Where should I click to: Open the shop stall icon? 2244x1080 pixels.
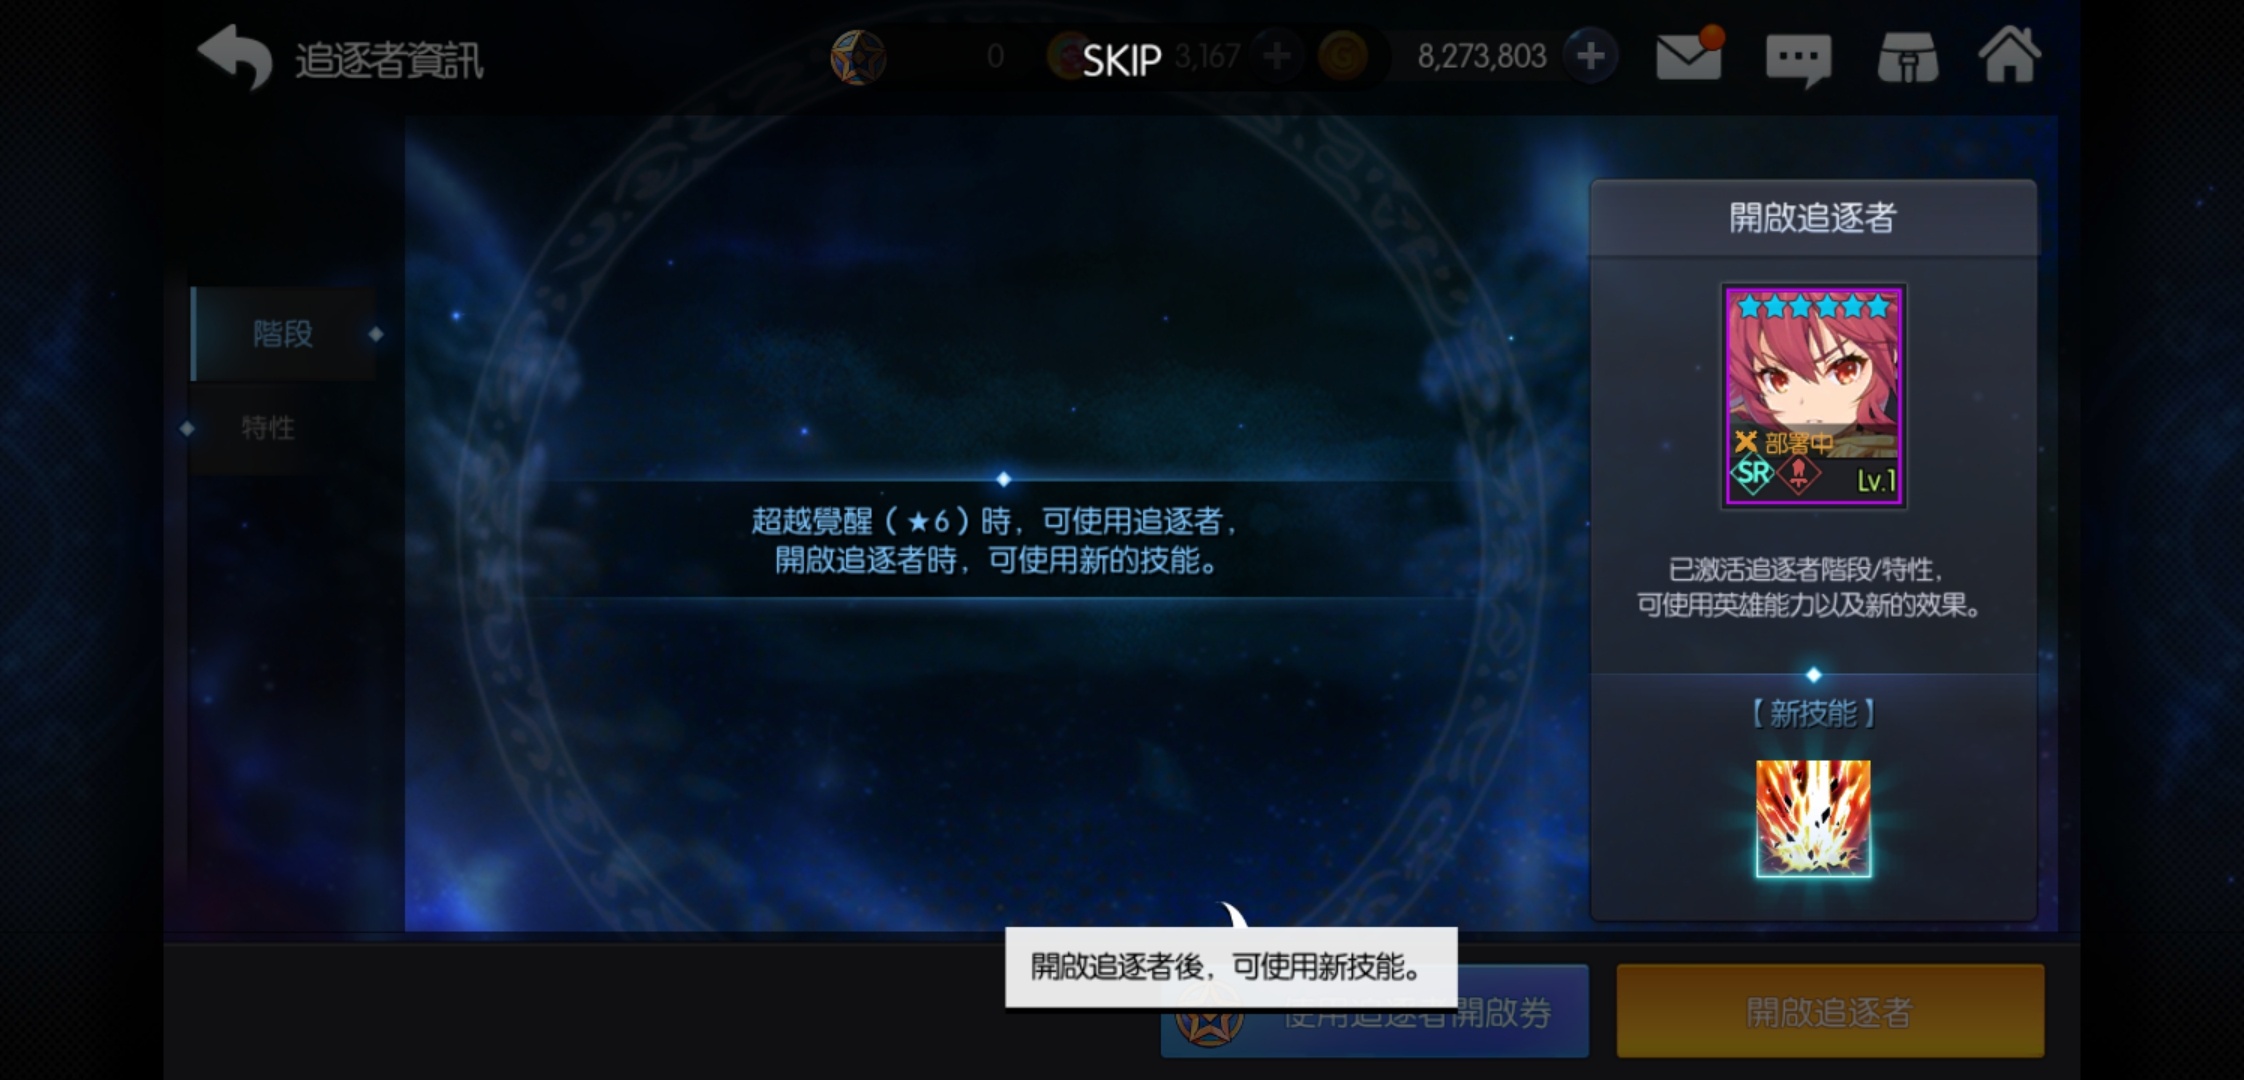pyautogui.click(x=1908, y=57)
